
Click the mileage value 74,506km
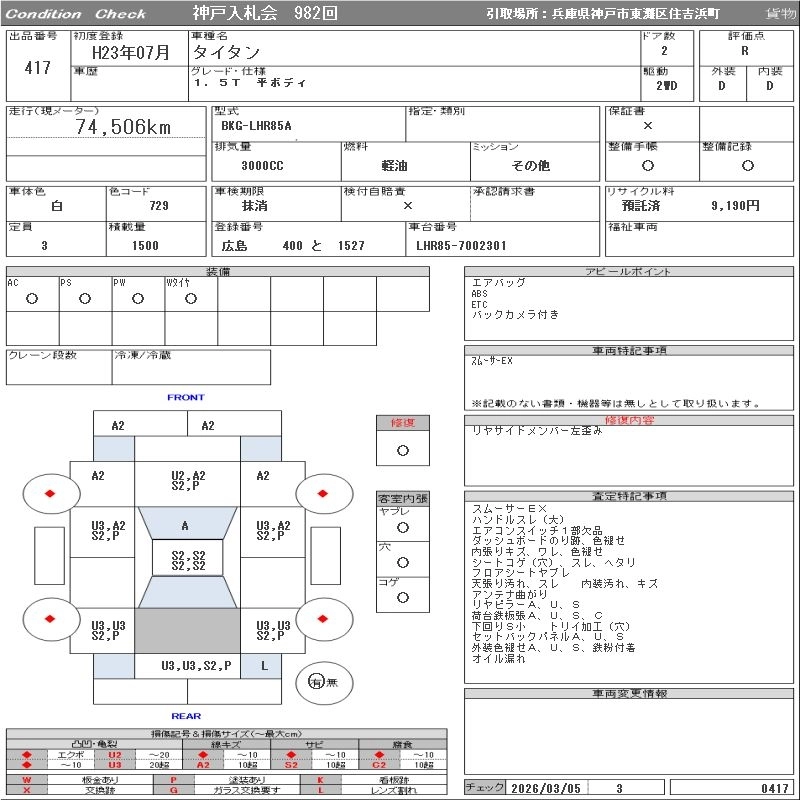coord(124,127)
